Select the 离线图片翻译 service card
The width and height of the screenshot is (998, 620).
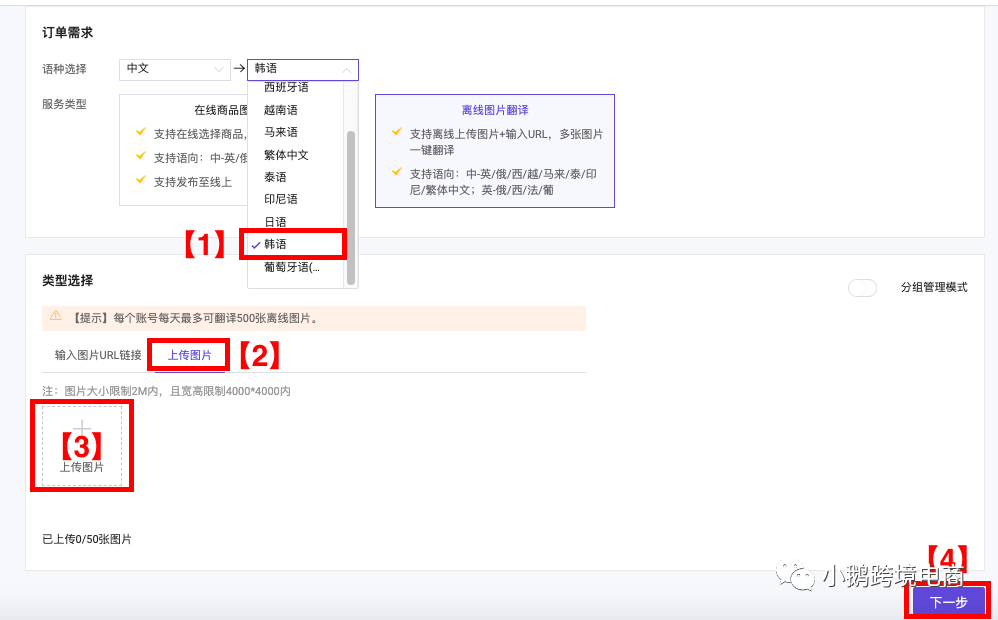coord(494,150)
